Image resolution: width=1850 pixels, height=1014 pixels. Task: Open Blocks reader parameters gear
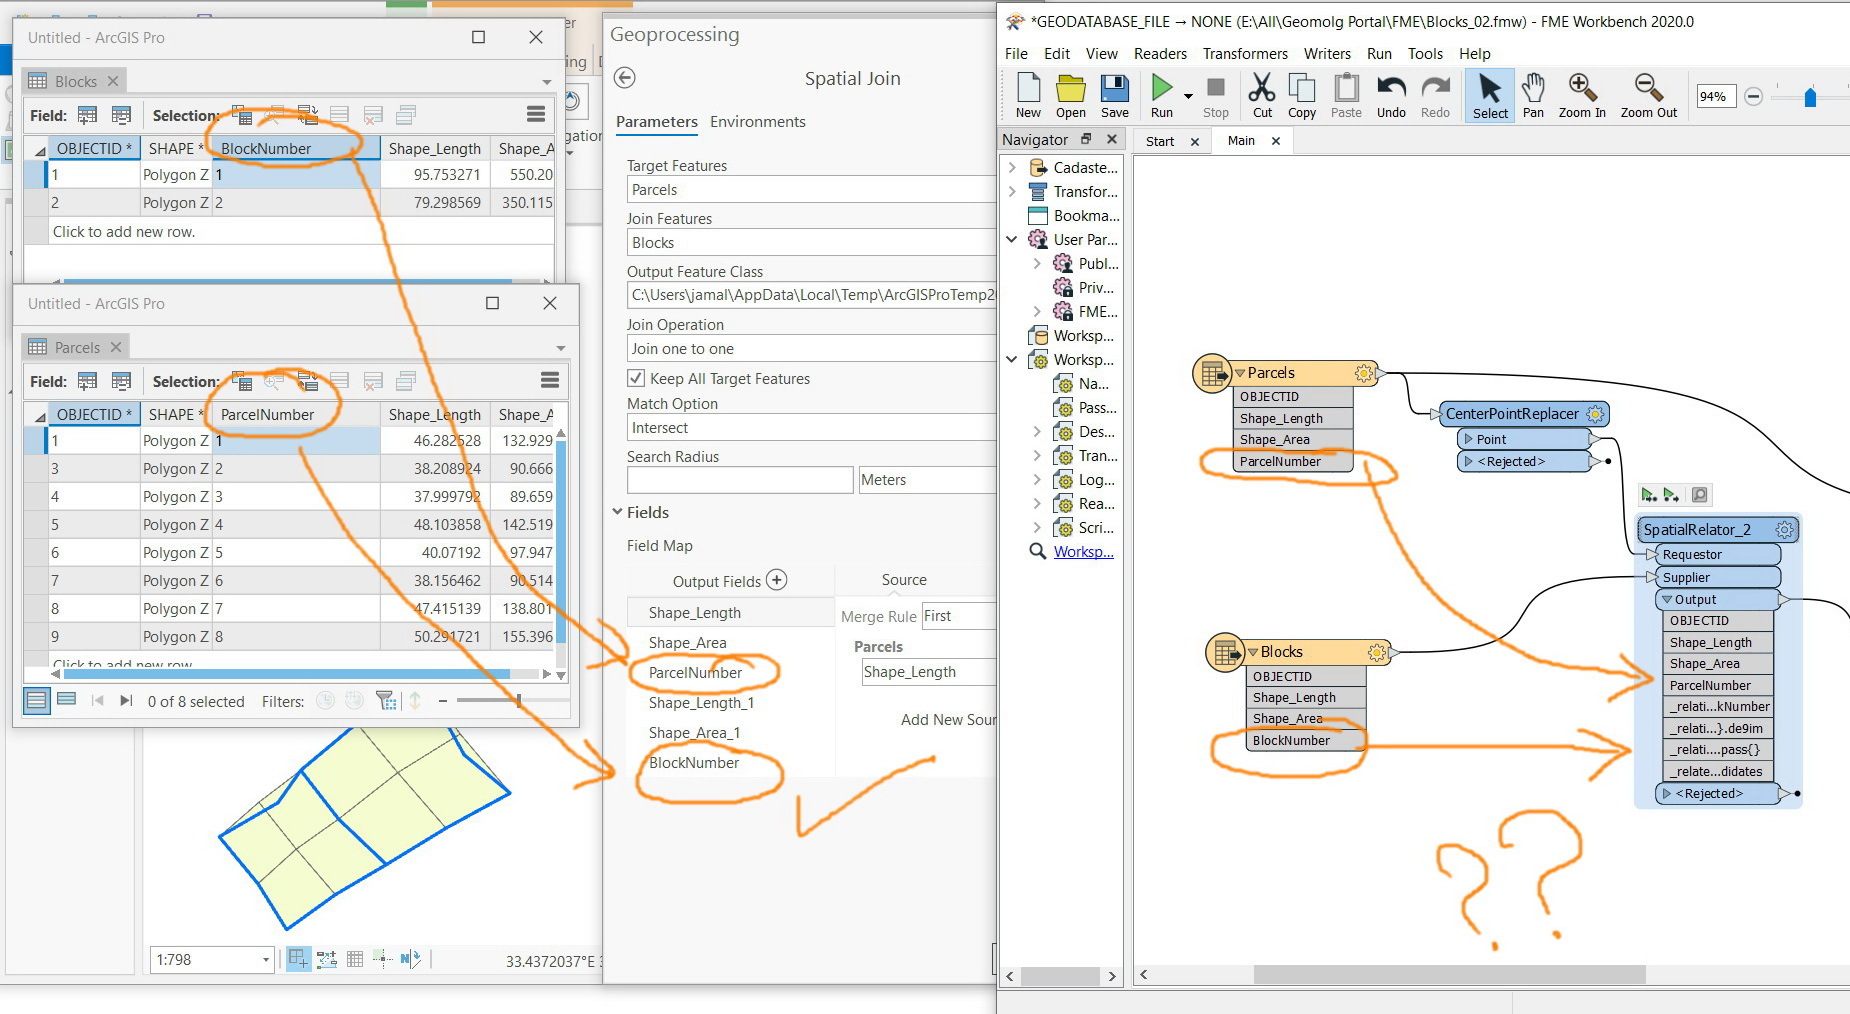pos(1376,652)
